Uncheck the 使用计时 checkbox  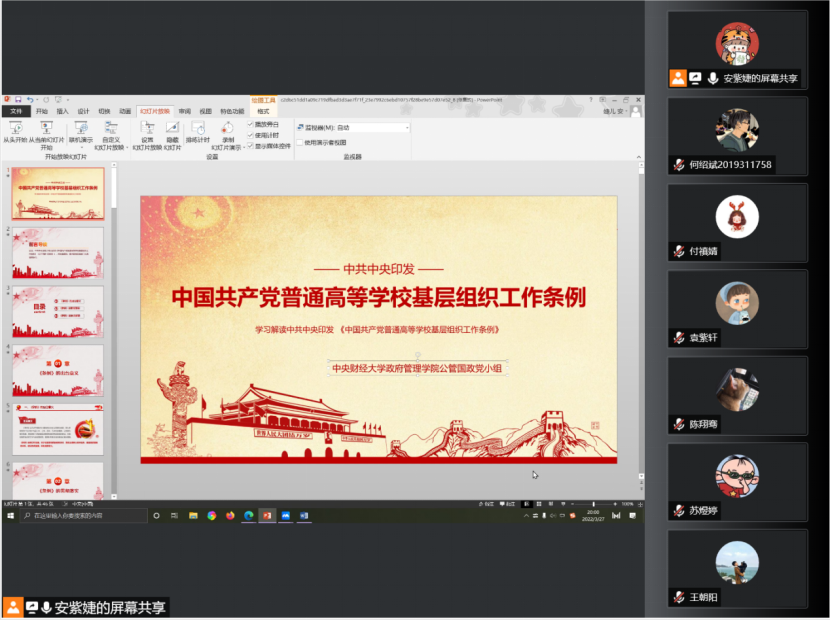pyautogui.click(x=251, y=135)
